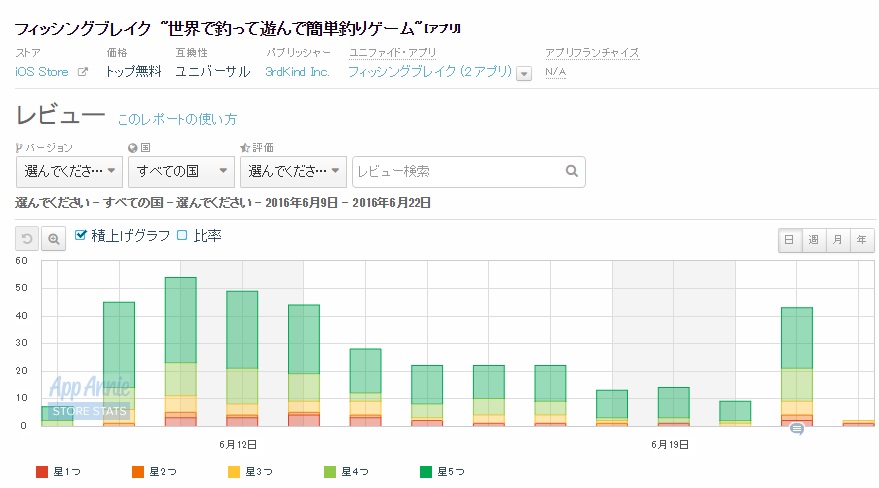Screen dimensions: 879x488
Task: Click the 6月12日 axis label
Action: pos(238,444)
